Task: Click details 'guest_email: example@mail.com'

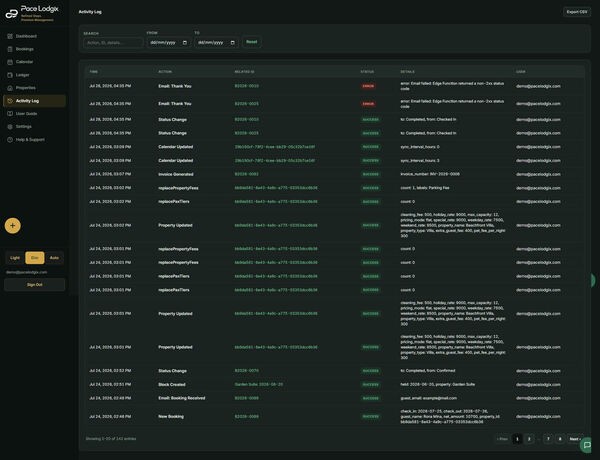Action: (430, 398)
